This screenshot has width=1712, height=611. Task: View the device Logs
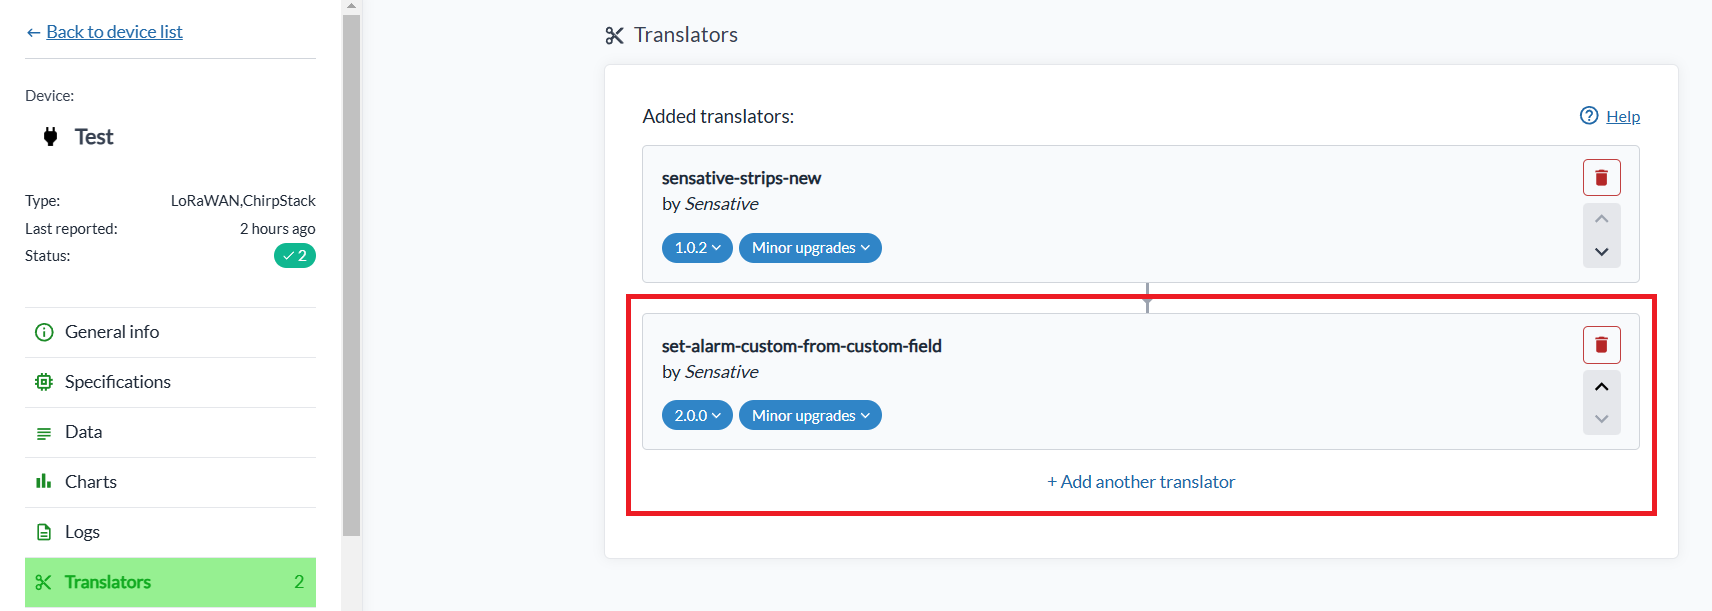click(x=82, y=532)
